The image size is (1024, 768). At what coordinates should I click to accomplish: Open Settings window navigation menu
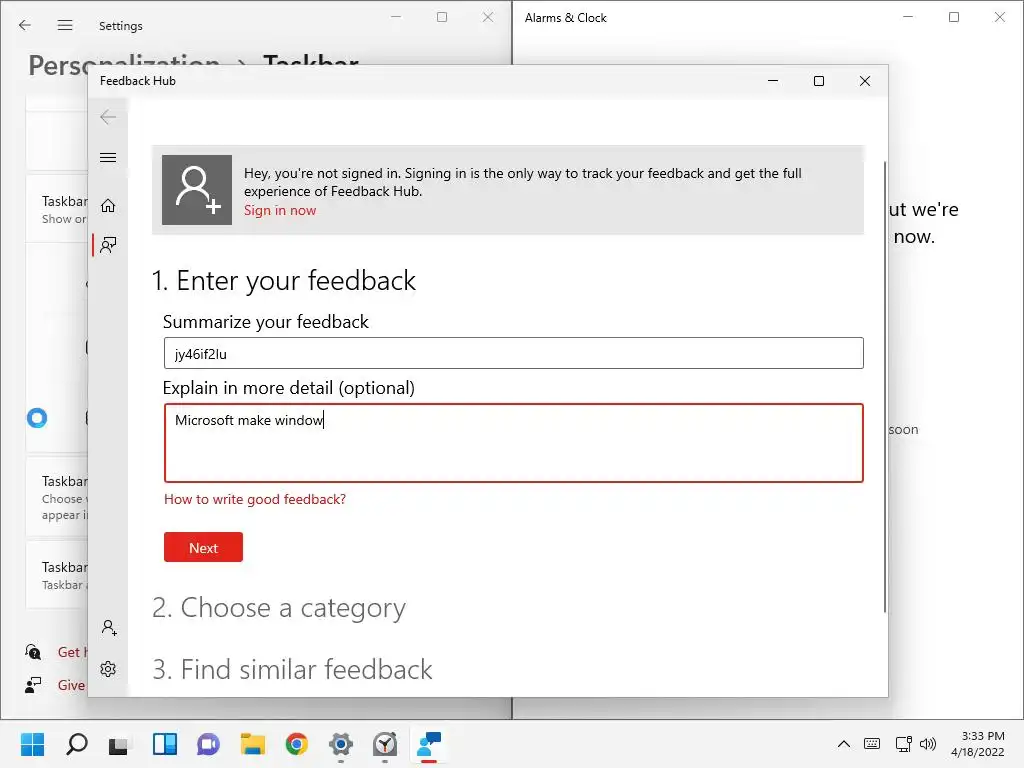point(65,25)
